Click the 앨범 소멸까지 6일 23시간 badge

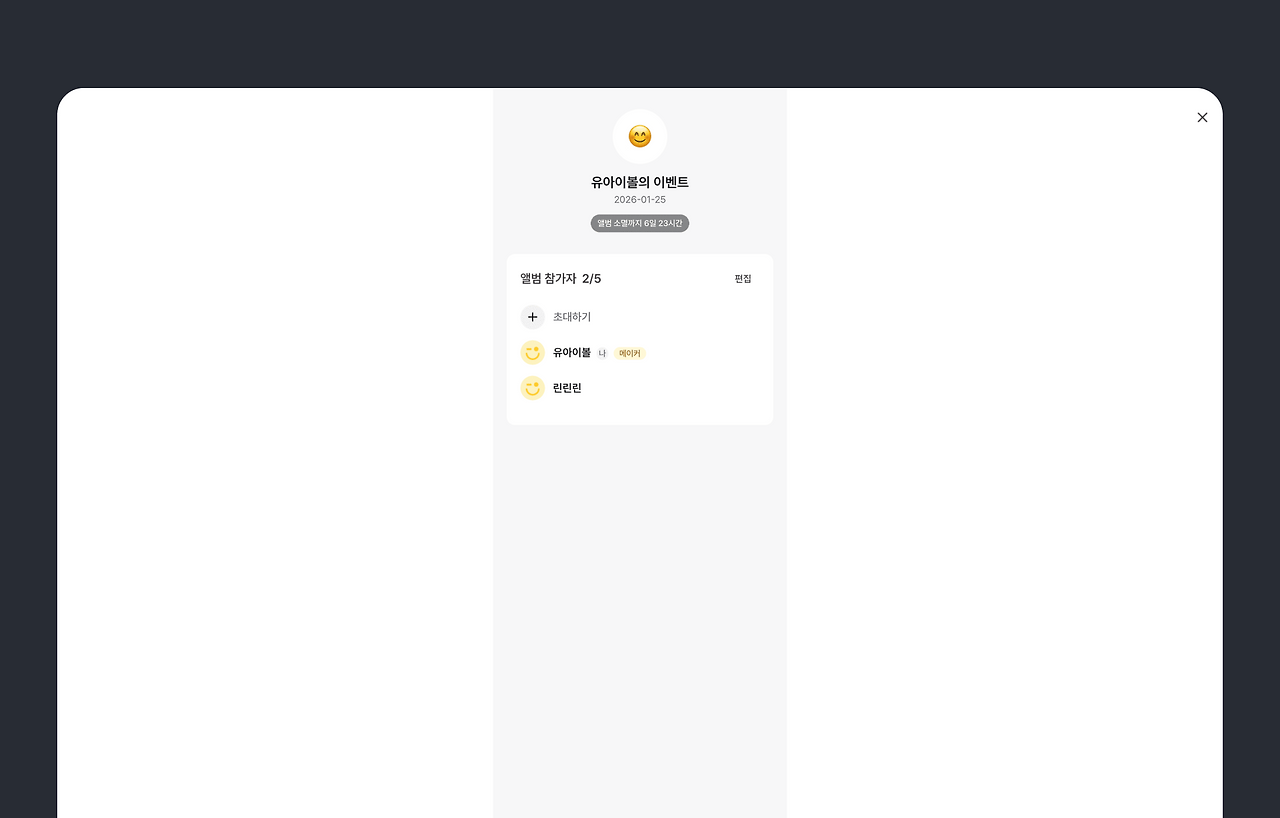640,223
